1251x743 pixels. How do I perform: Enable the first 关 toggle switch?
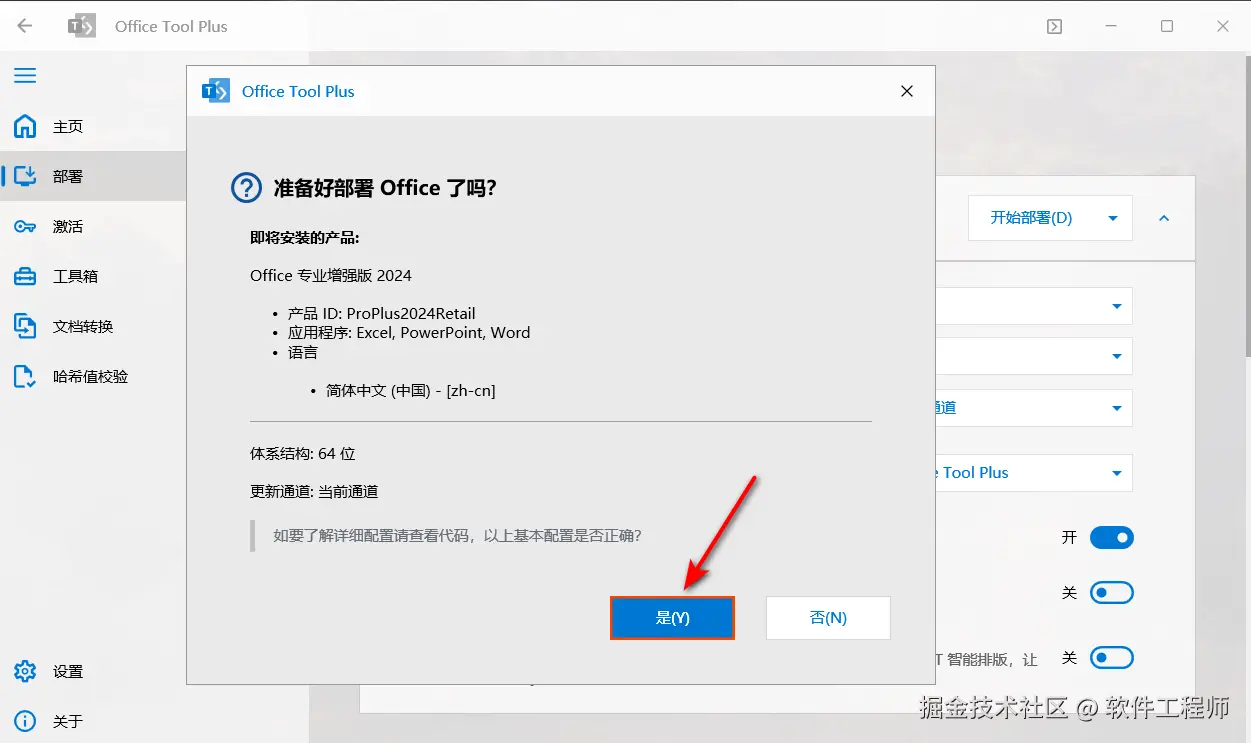point(1111,593)
